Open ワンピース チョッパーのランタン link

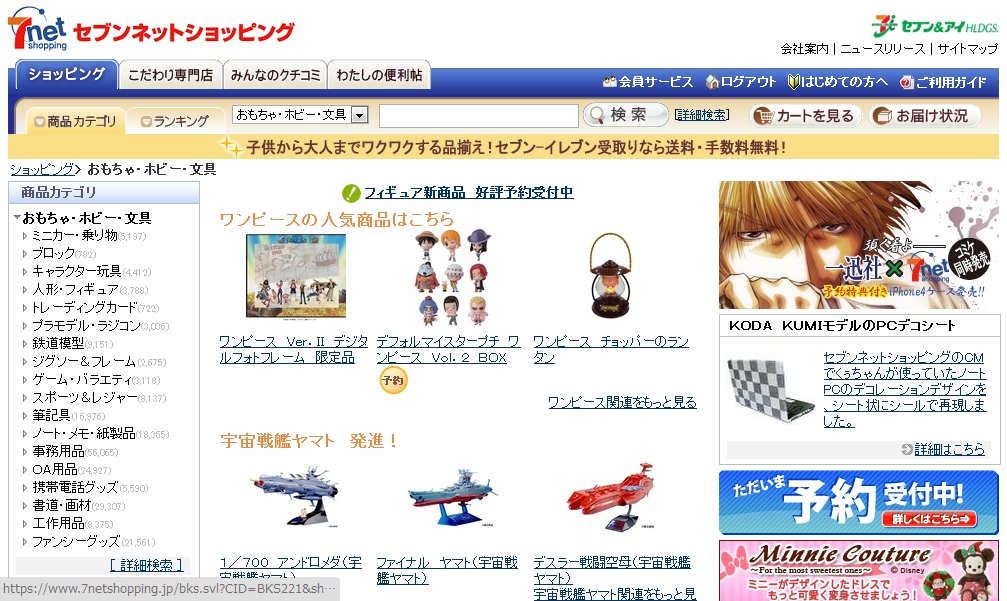coord(611,349)
